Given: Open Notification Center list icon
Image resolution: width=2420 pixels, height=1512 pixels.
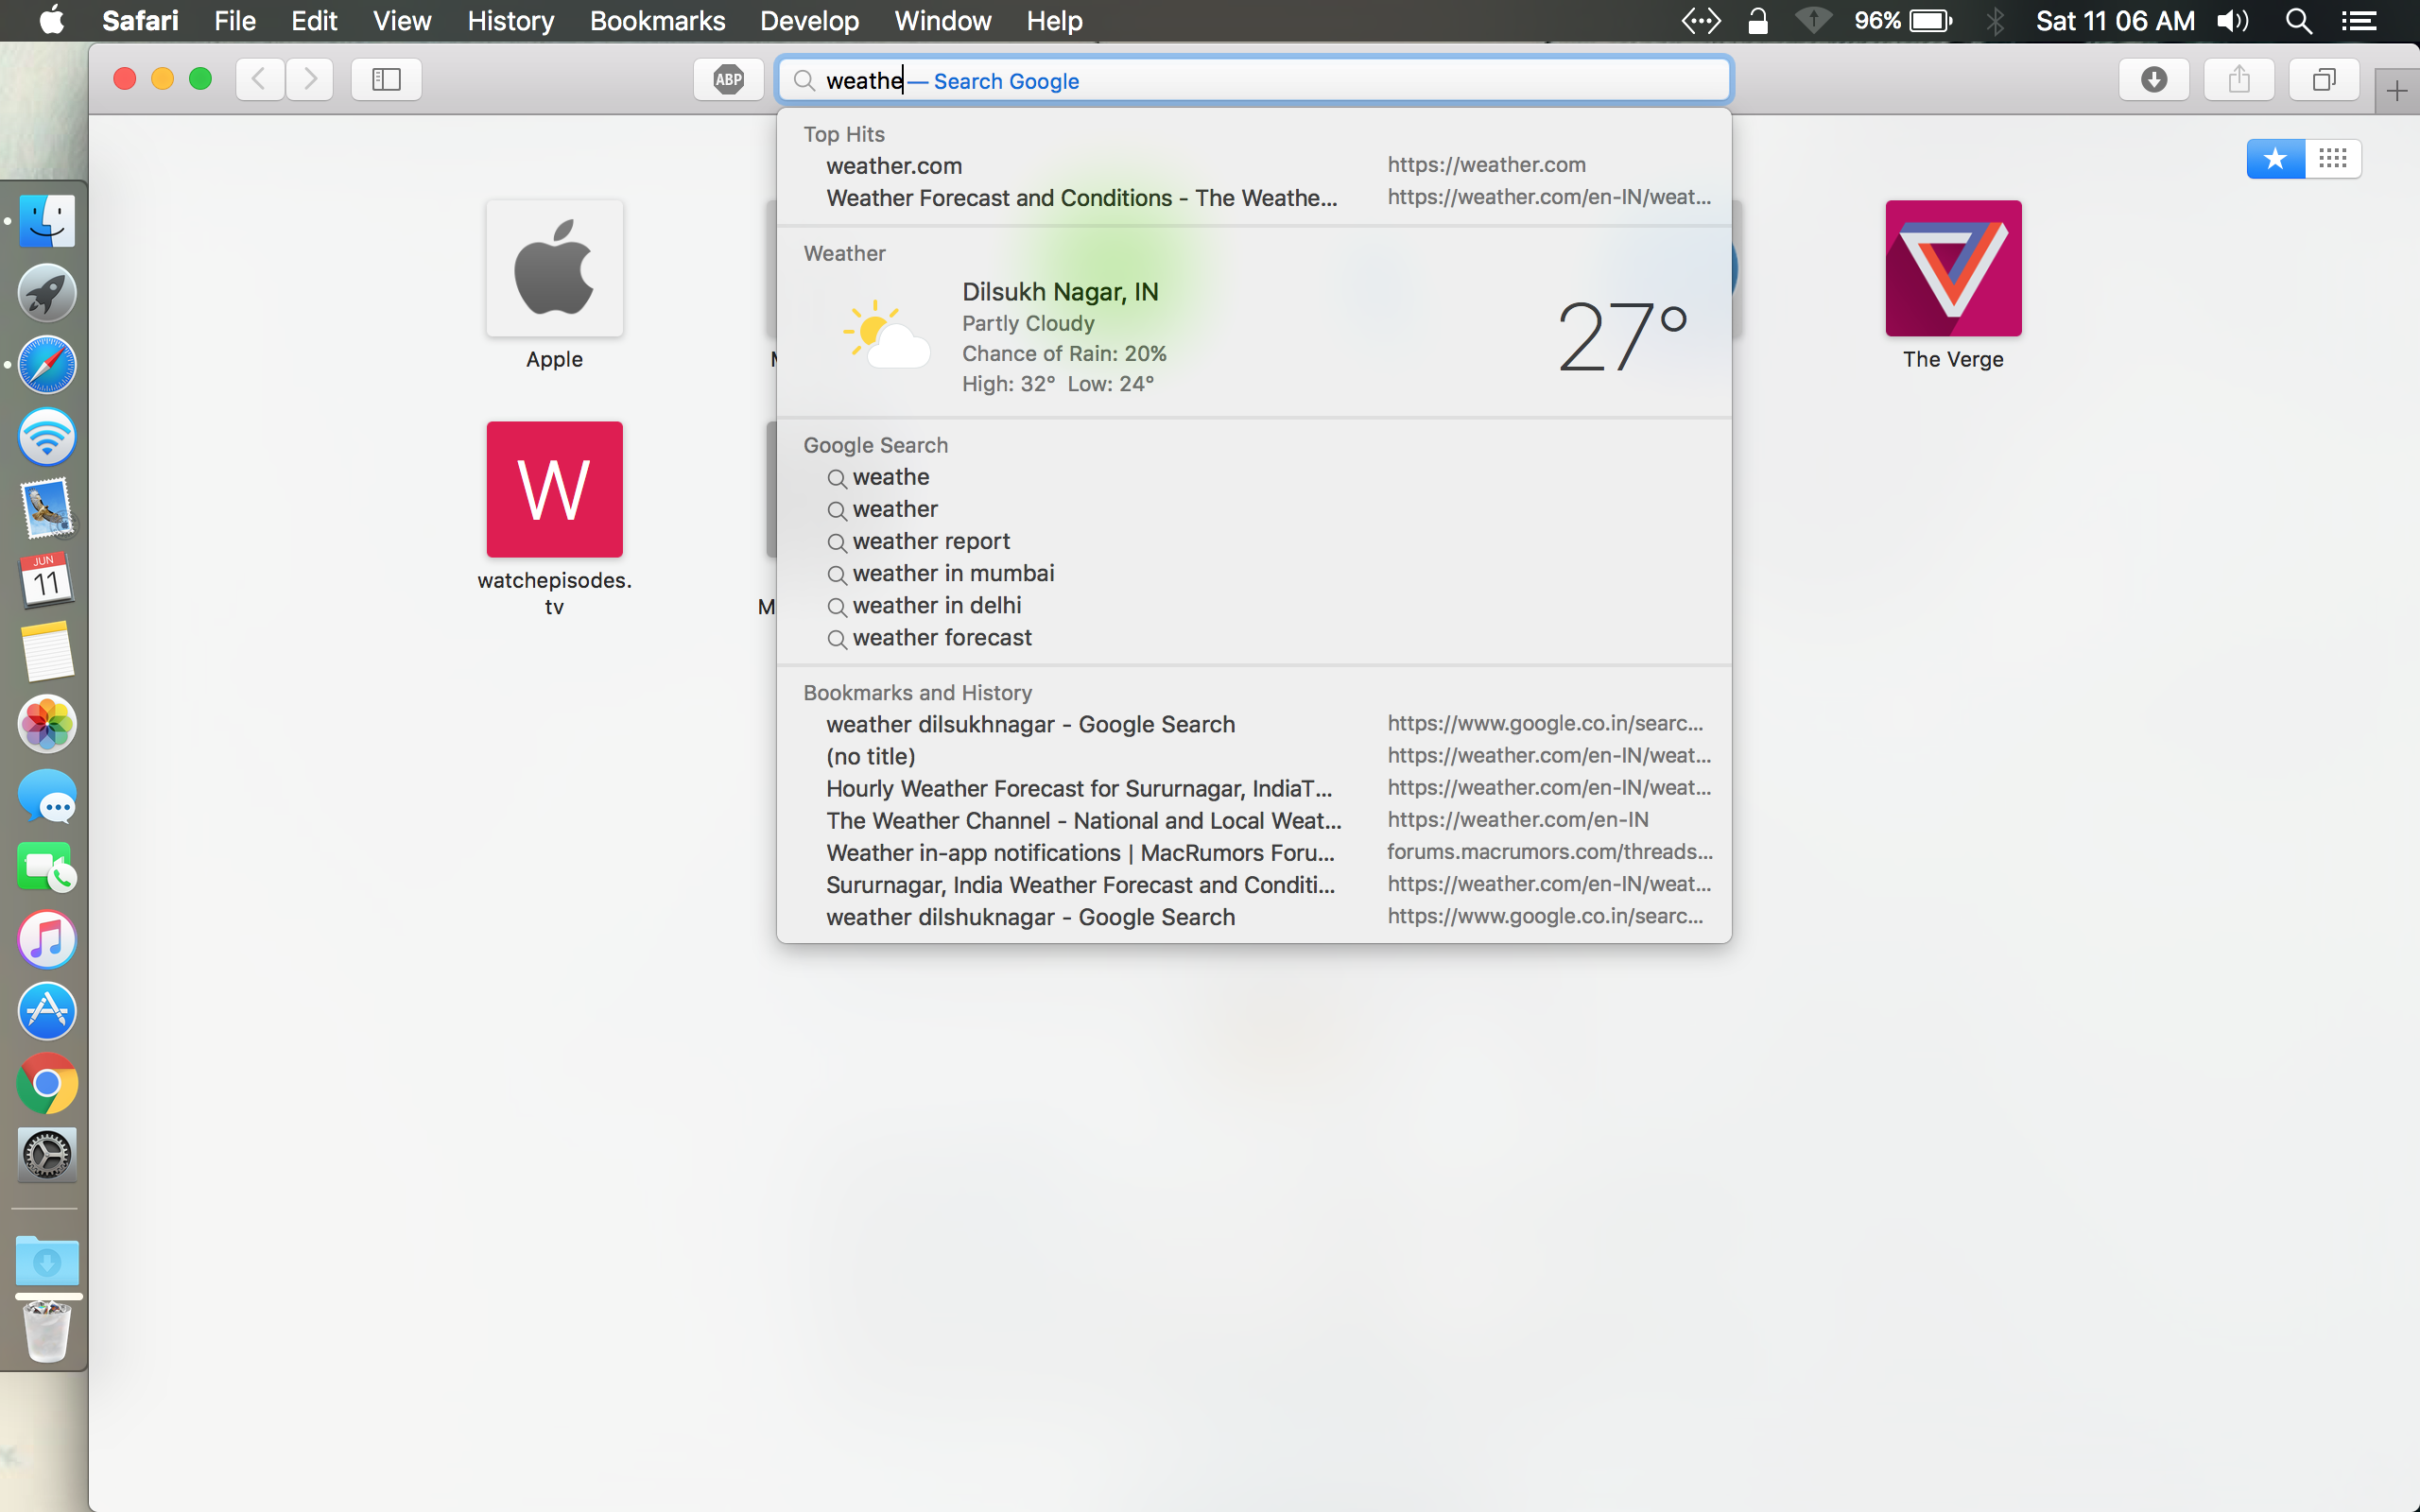Looking at the screenshot, I should 2359,20.
